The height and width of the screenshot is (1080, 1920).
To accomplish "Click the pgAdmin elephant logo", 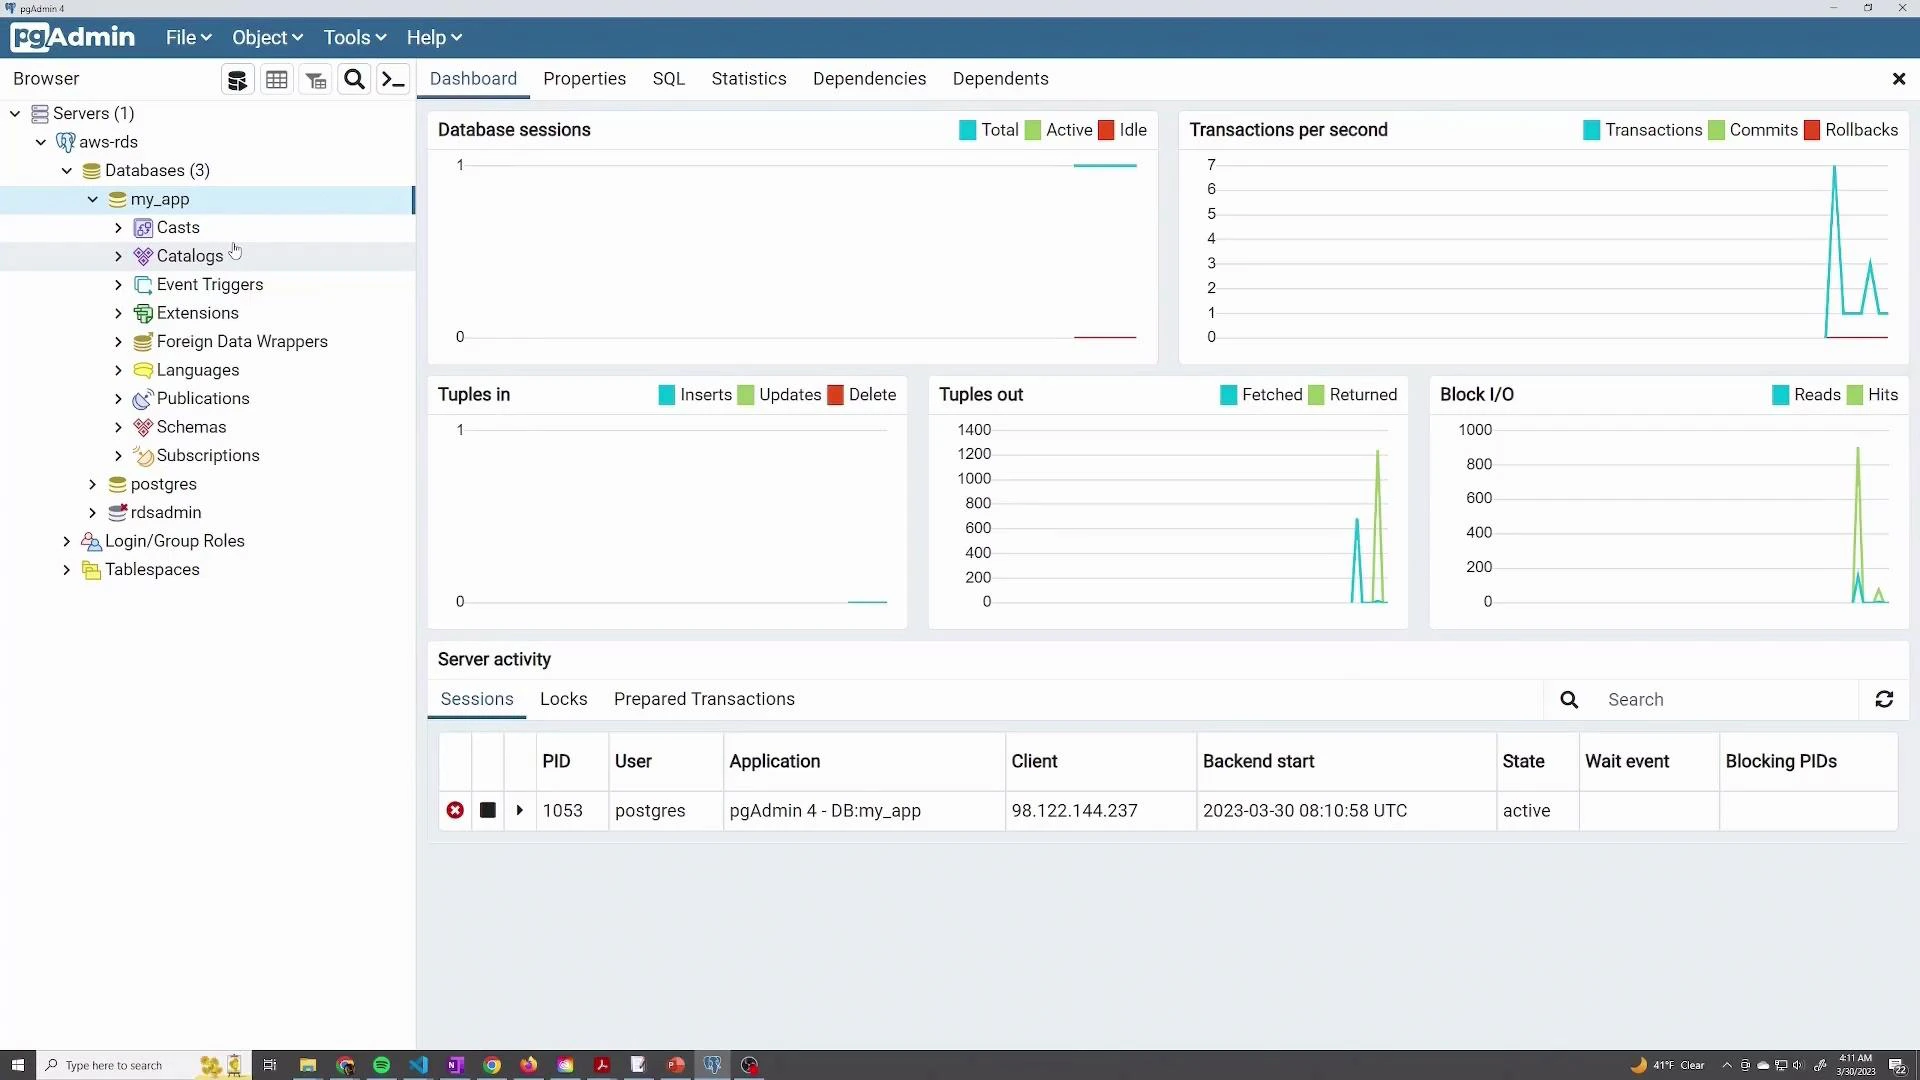I will [x=70, y=37].
